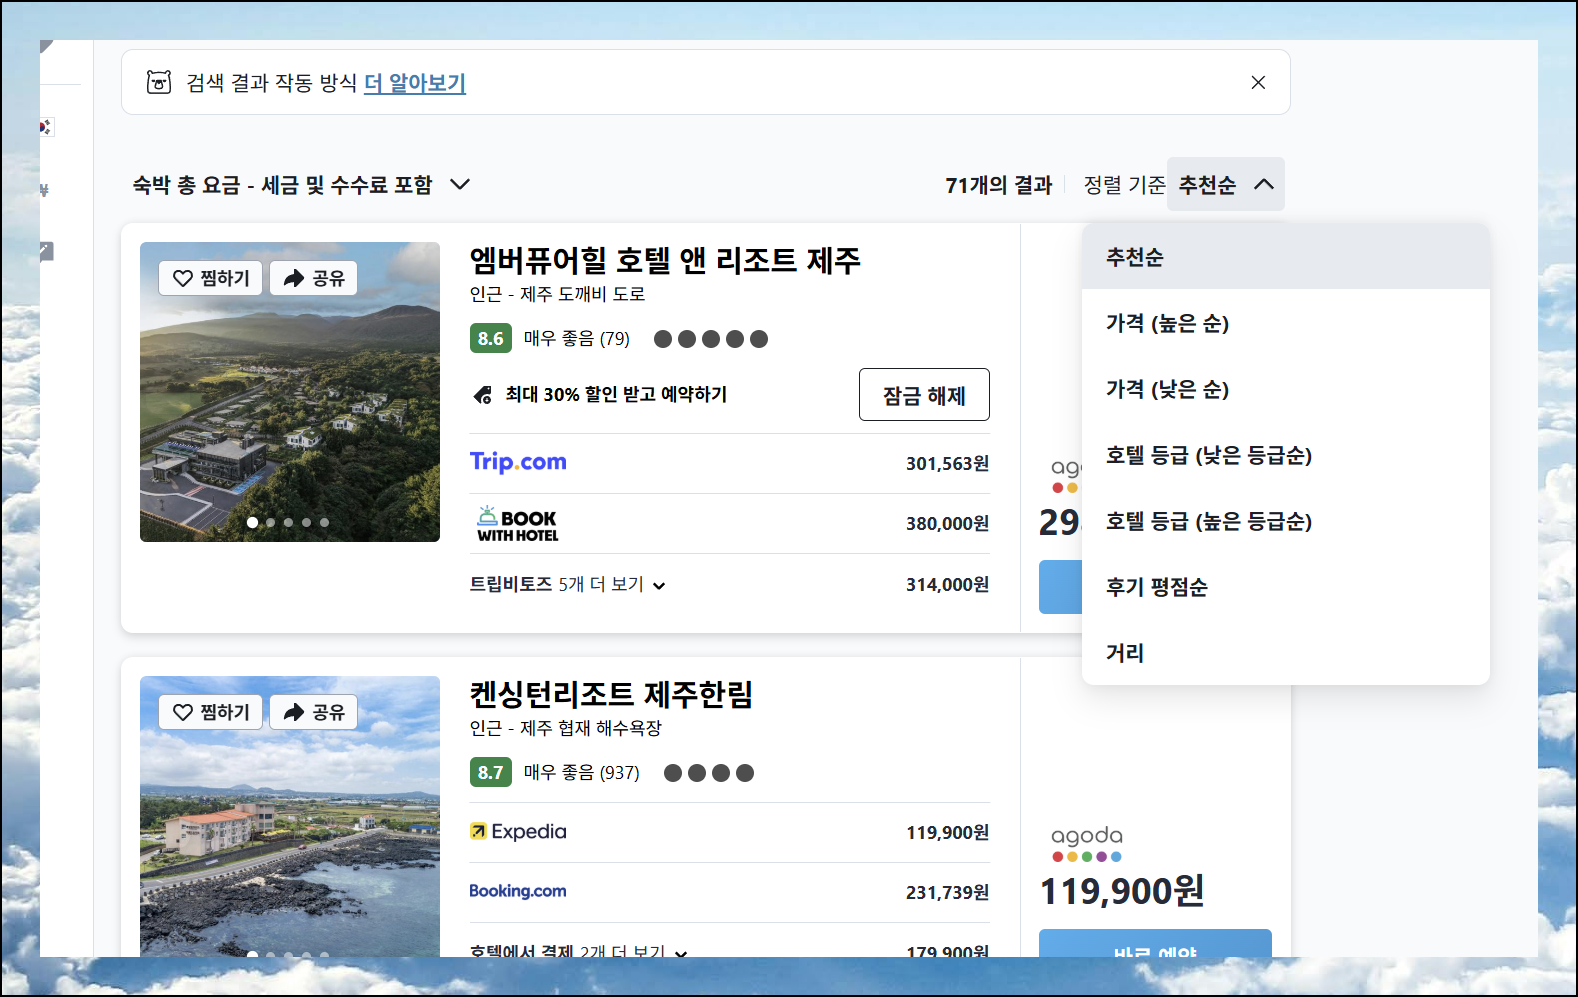
Task: Open 엠버퓨어힐 호텔 앤 리조트 제주 title
Action: pyautogui.click(x=665, y=260)
